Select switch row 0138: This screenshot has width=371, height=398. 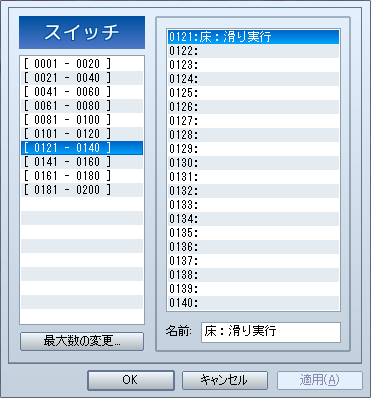point(253,275)
